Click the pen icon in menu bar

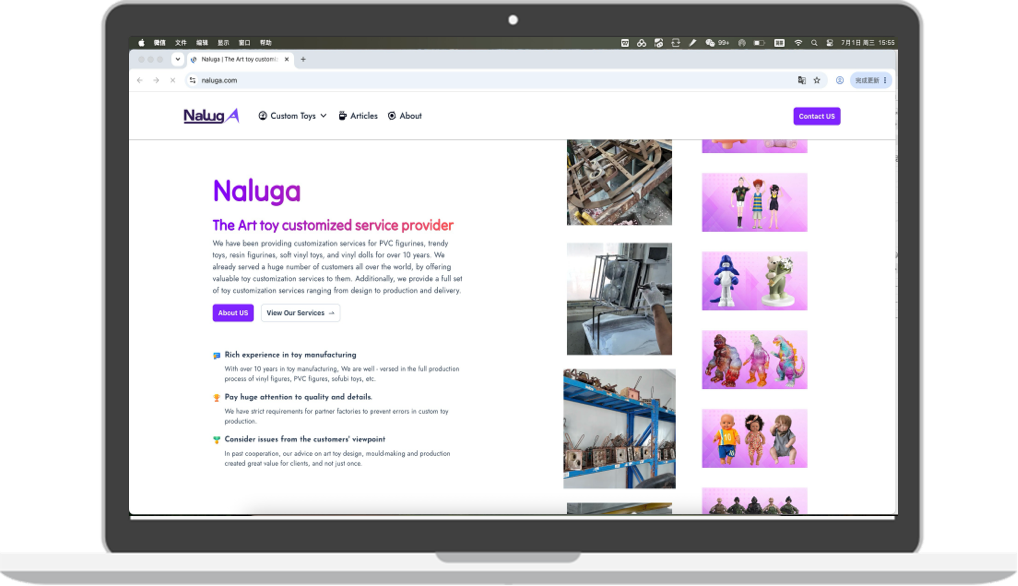[693, 43]
